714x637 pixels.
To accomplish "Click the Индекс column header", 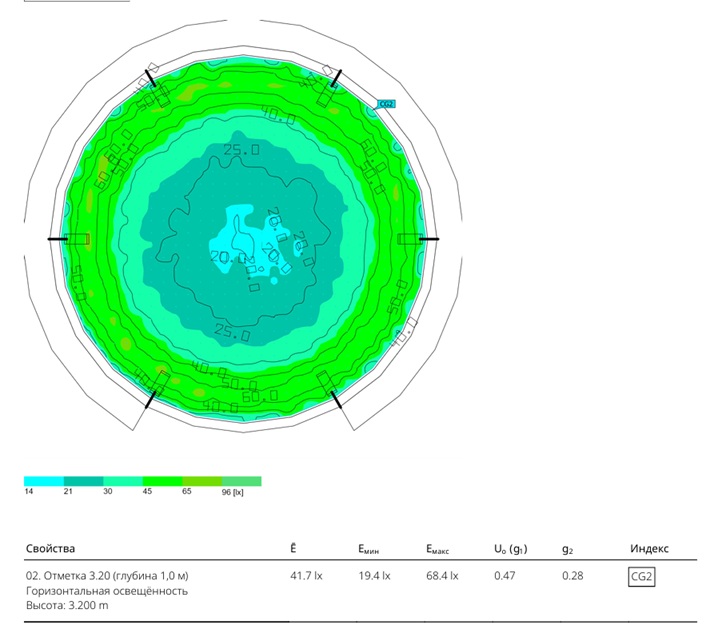I will (649, 549).
